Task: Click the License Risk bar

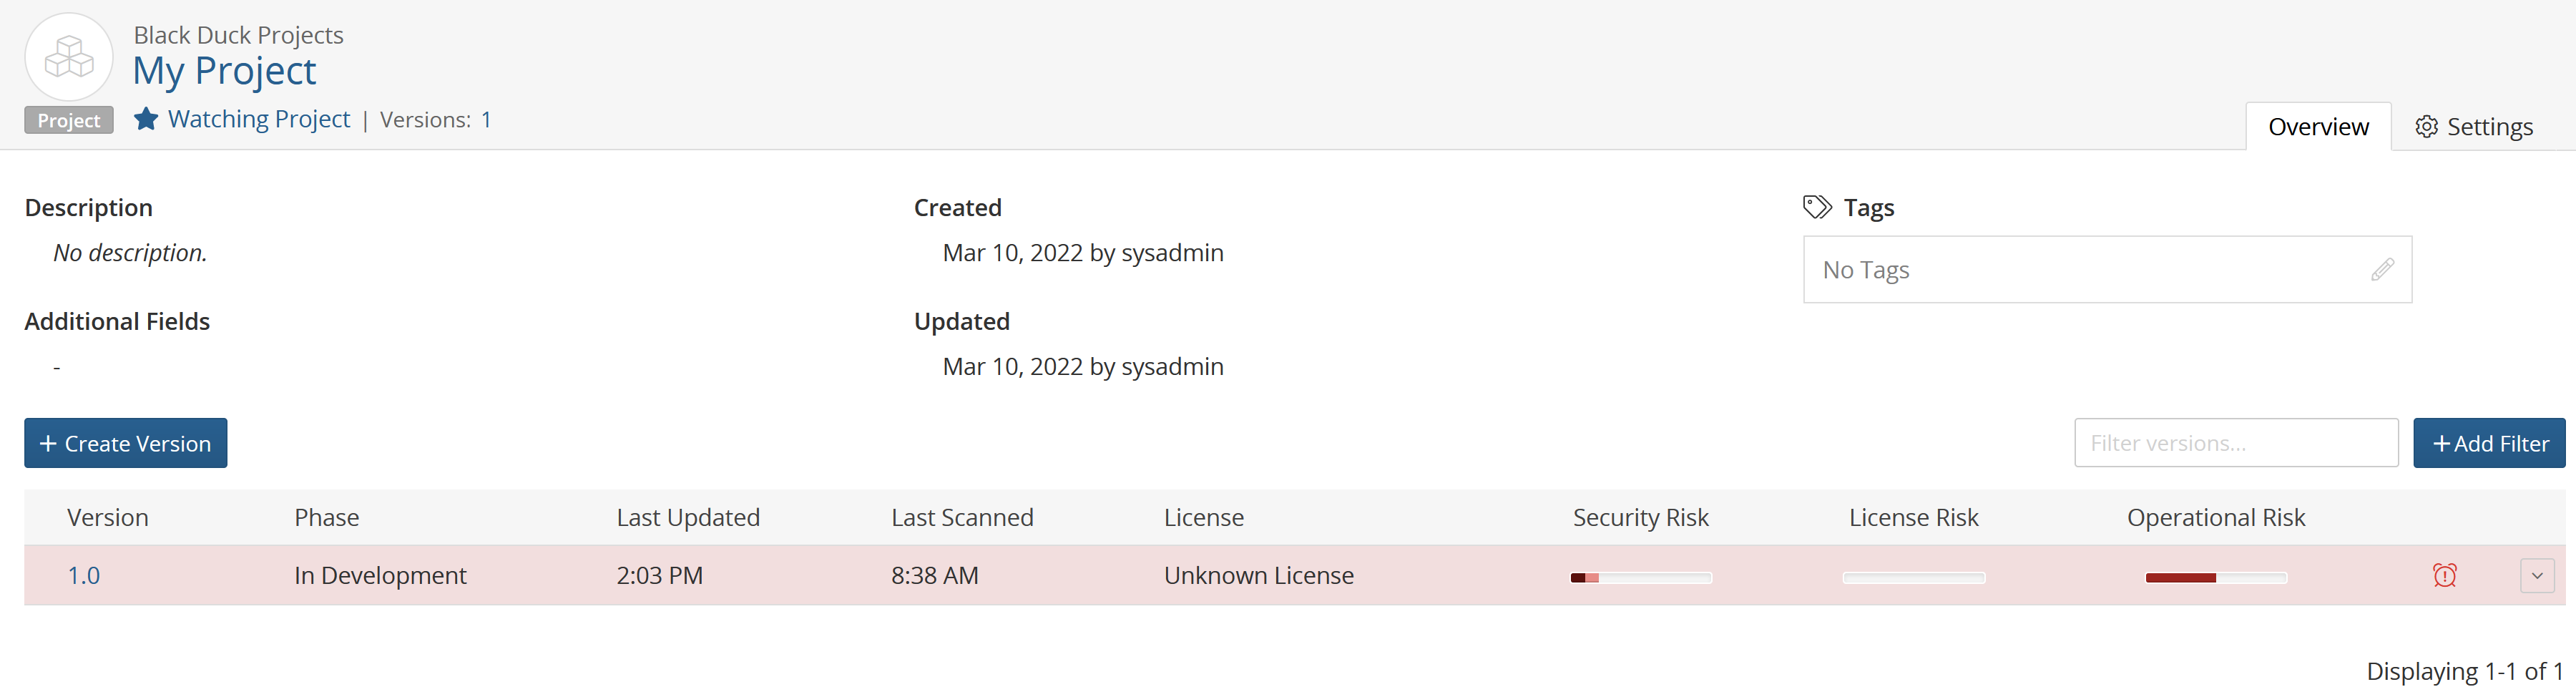Action: tap(1913, 578)
